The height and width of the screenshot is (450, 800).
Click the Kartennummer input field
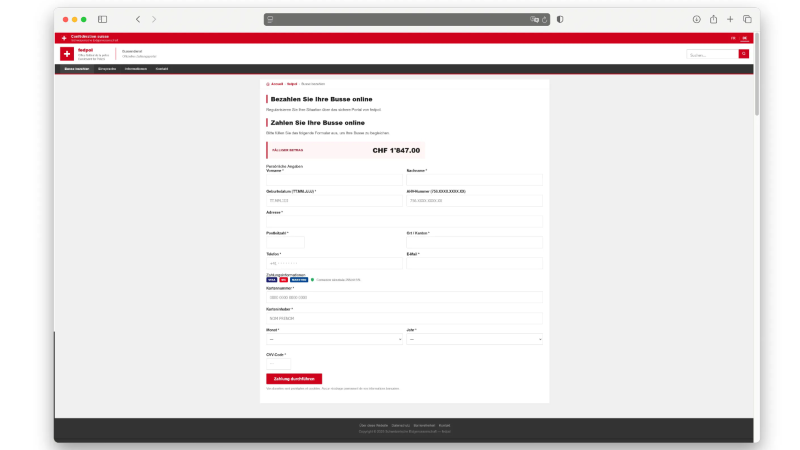pos(404,297)
